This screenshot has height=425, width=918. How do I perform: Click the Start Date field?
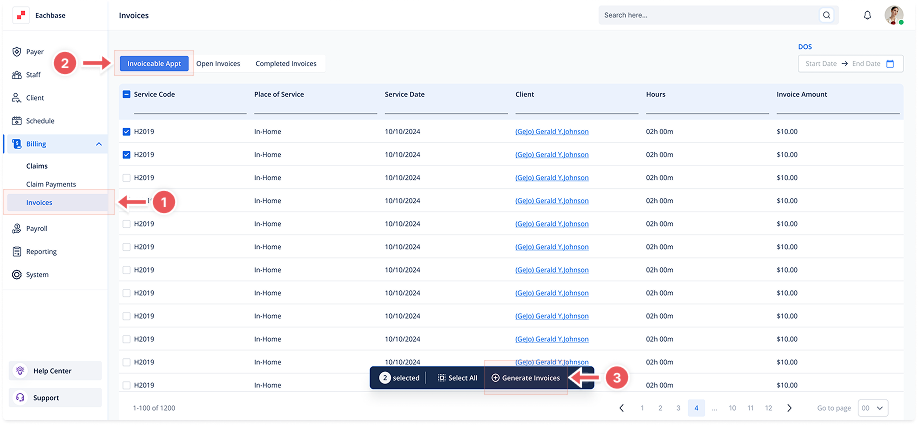click(821, 64)
